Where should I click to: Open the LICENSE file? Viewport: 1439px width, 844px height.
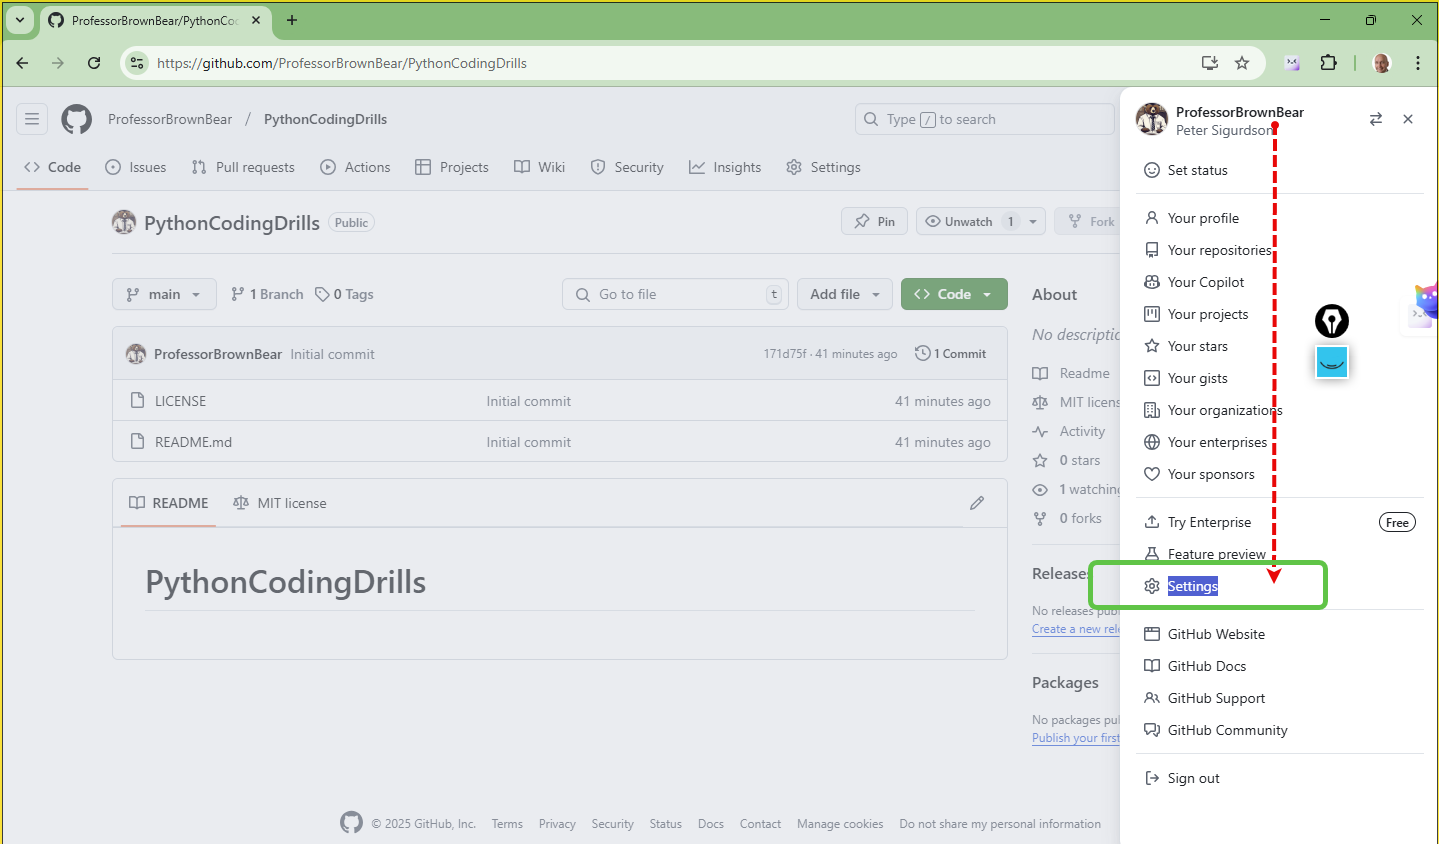[x=181, y=401]
